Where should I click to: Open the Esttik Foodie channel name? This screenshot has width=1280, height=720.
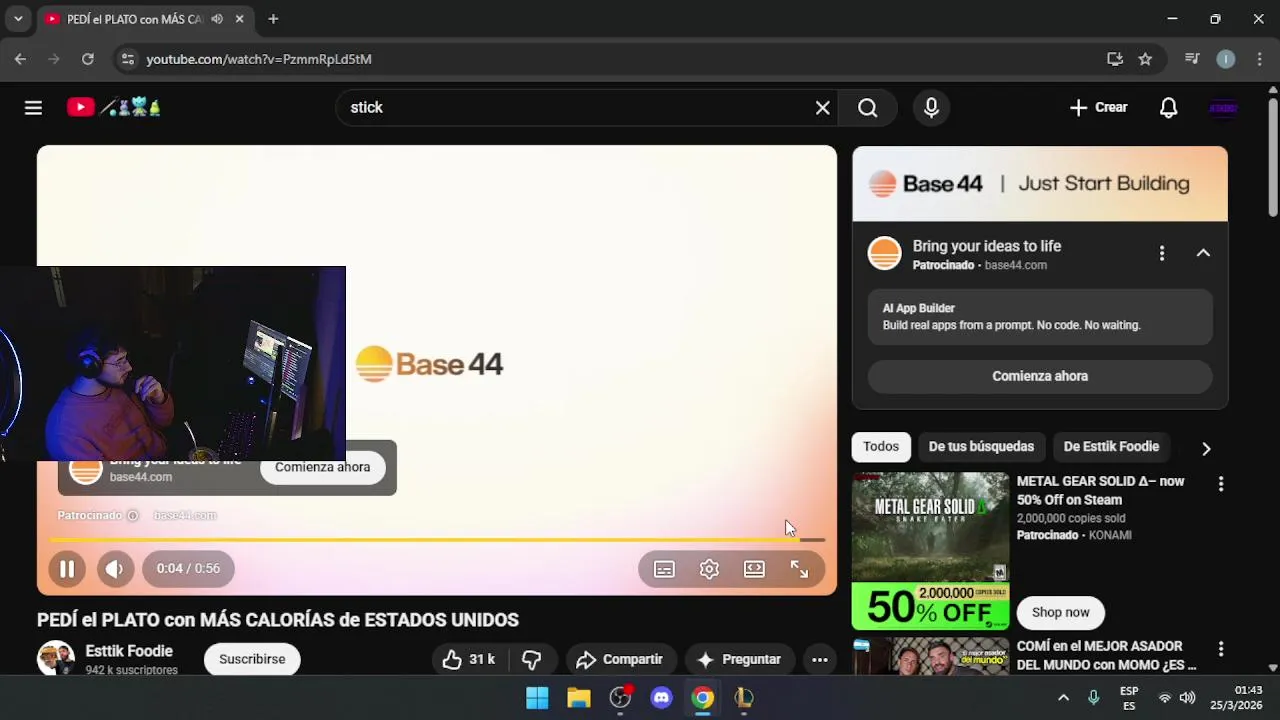[x=129, y=651]
